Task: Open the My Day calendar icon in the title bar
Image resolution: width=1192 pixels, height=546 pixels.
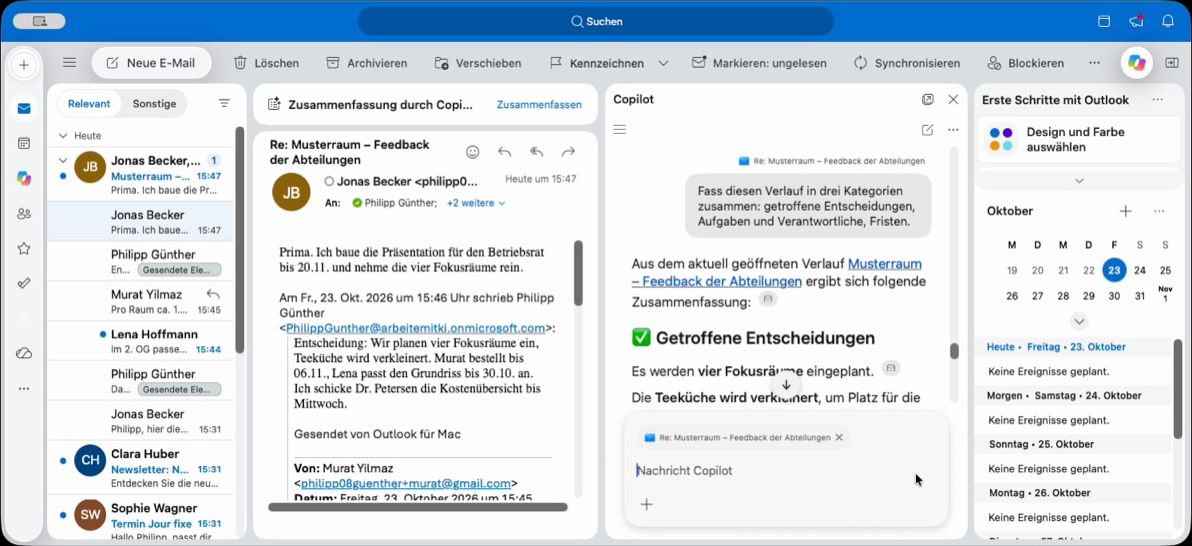Action: (1104, 21)
